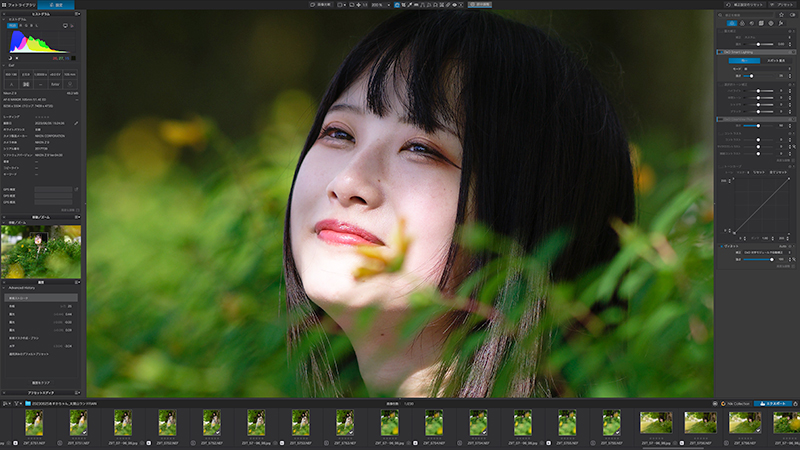Click the lock icon next to Export
The height and width of the screenshot is (450, 800).
(795, 404)
